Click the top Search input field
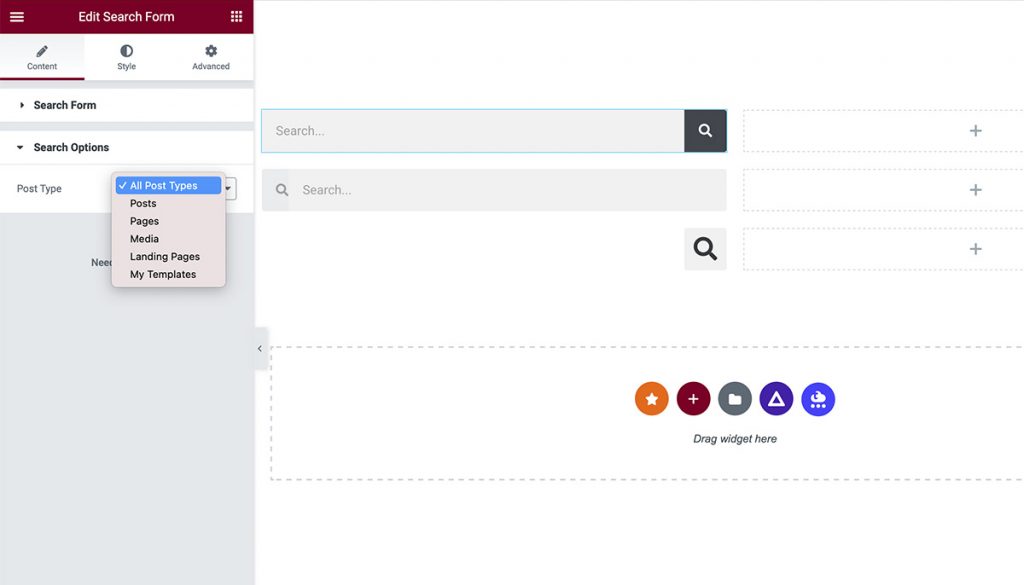Screen dimensions: 1024x585 [472, 131]
